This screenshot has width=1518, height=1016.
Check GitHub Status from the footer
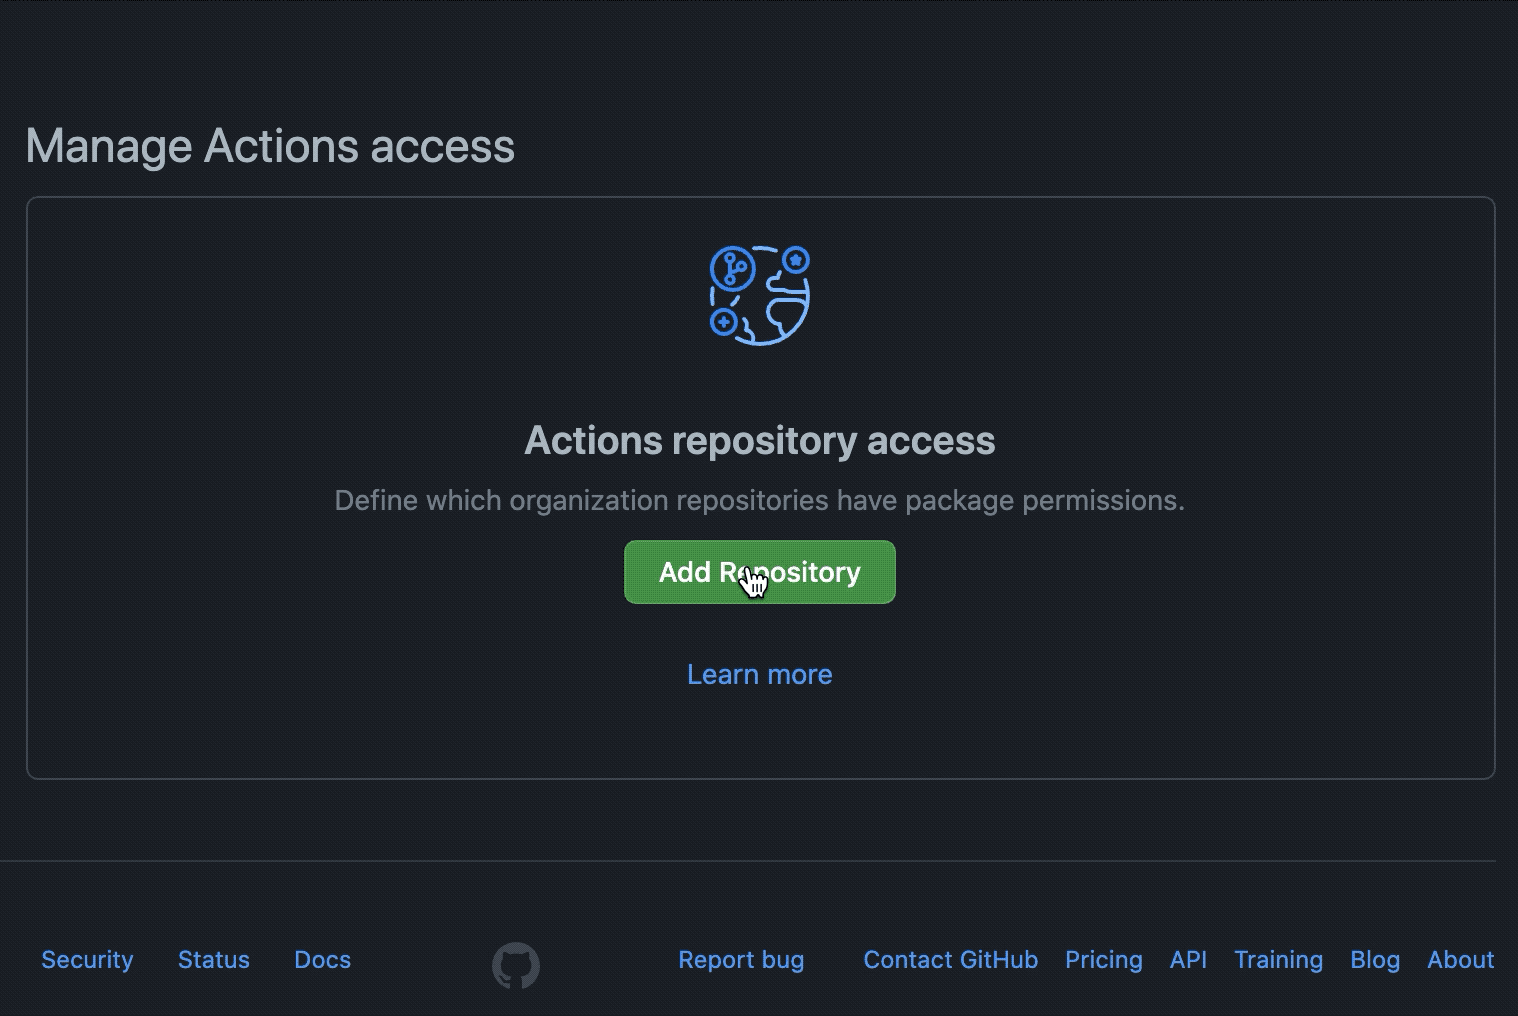coord(213,960)
